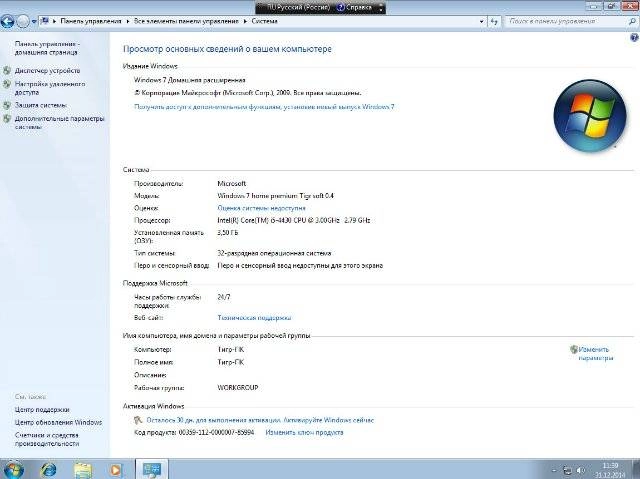Open 'Техническая поддержка' website link
This screenshot has width=640, height=479.
coord(254,317)
